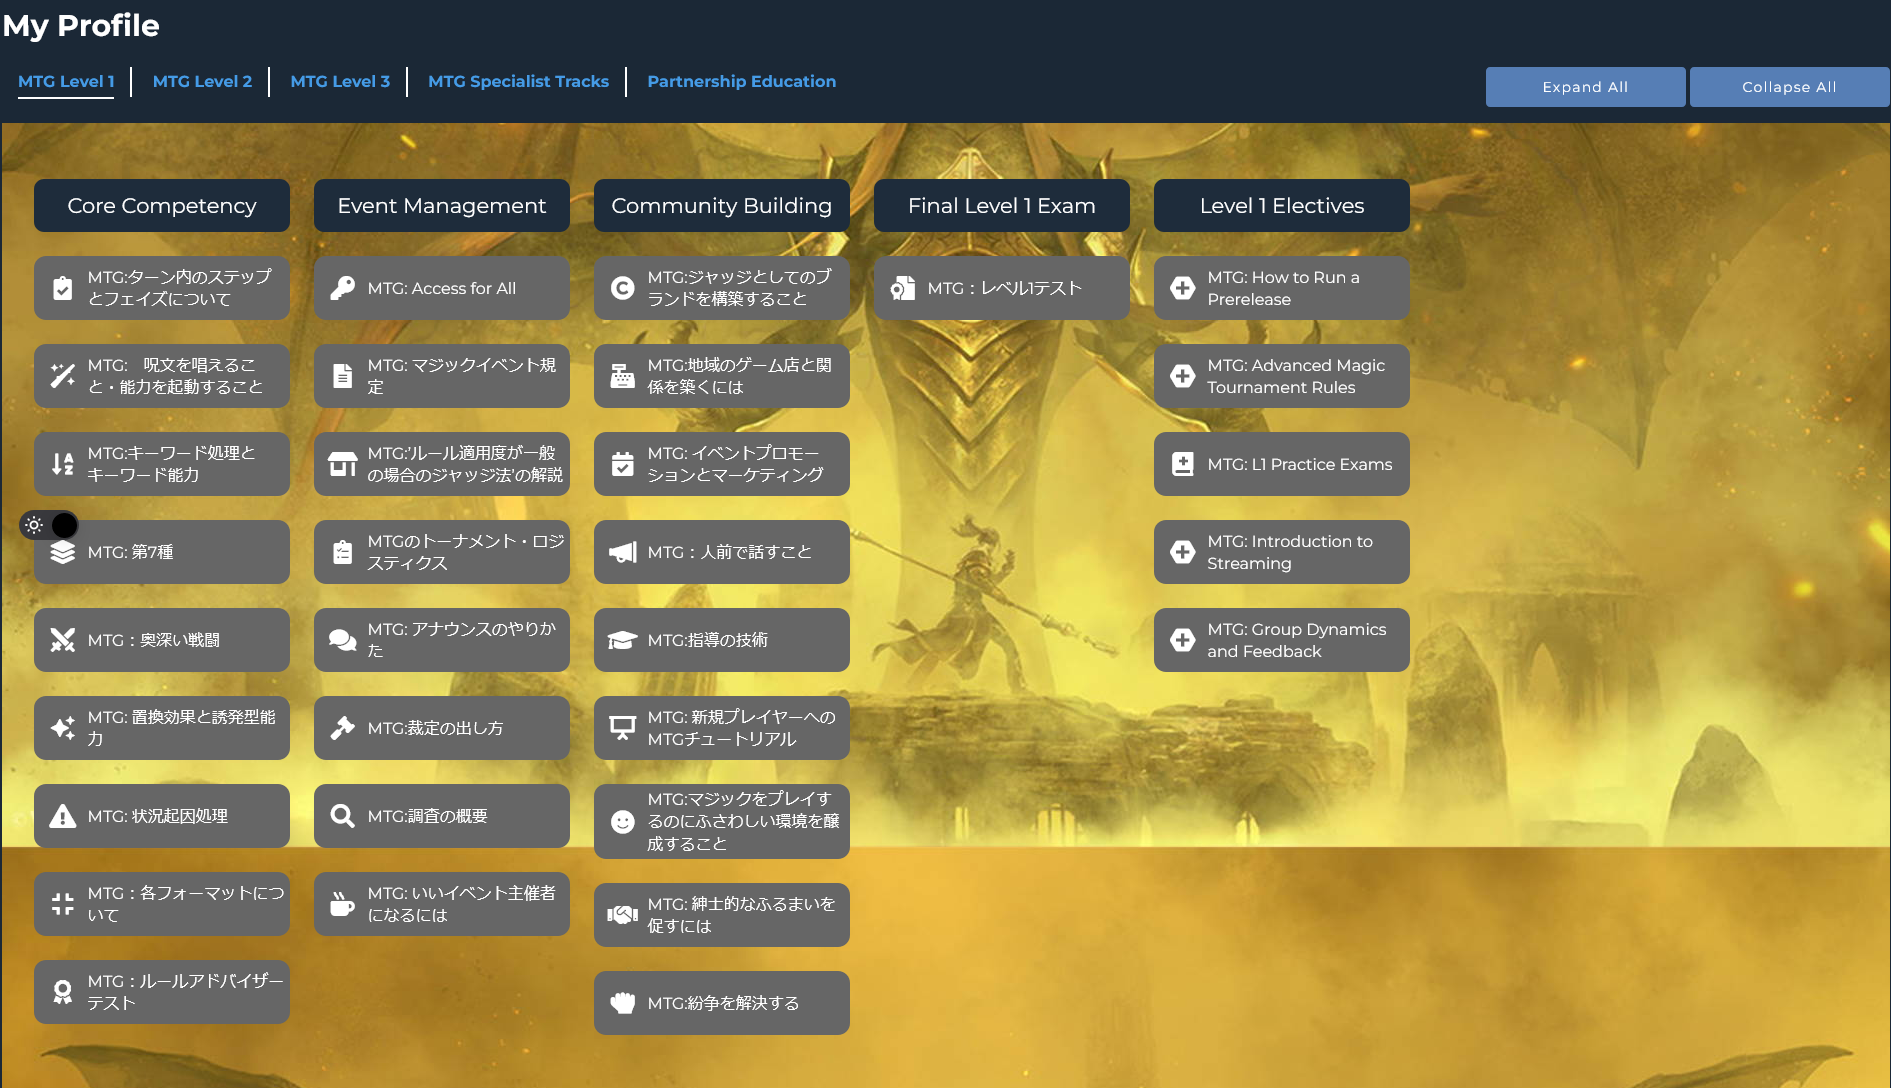Click layers stack icon beside MTG: 第7種
The image size is (1891, 1088).
pos(62,552)
